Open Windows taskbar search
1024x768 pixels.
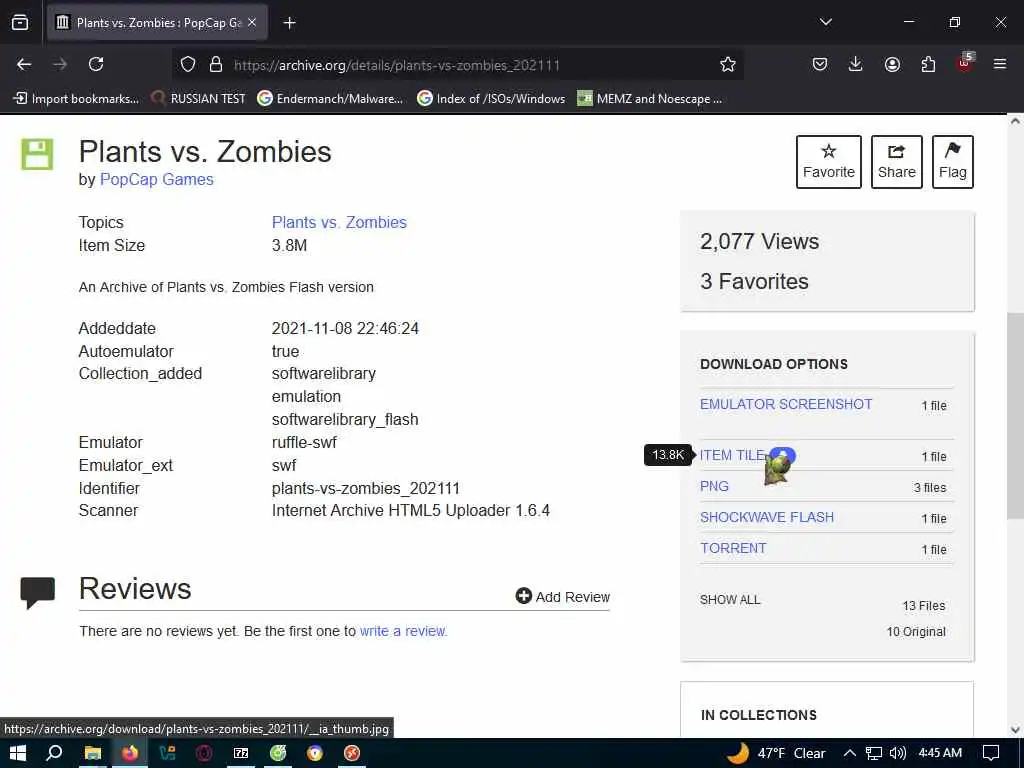55,753
